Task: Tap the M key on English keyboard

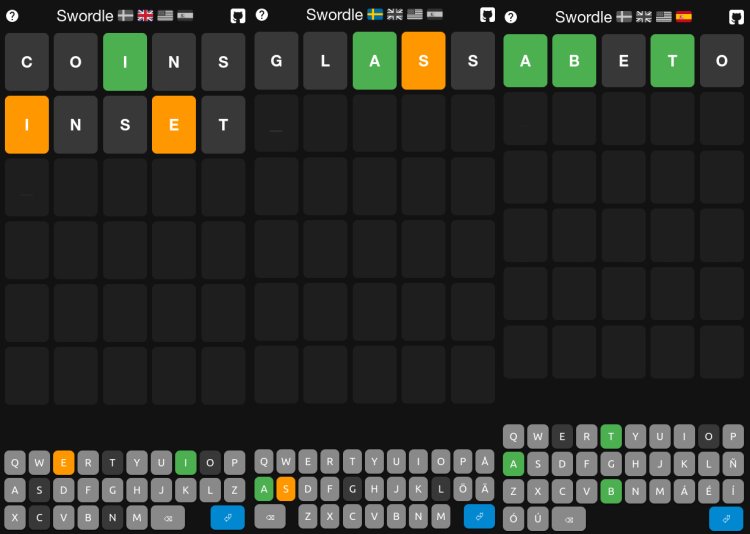Action: (137, 518)
